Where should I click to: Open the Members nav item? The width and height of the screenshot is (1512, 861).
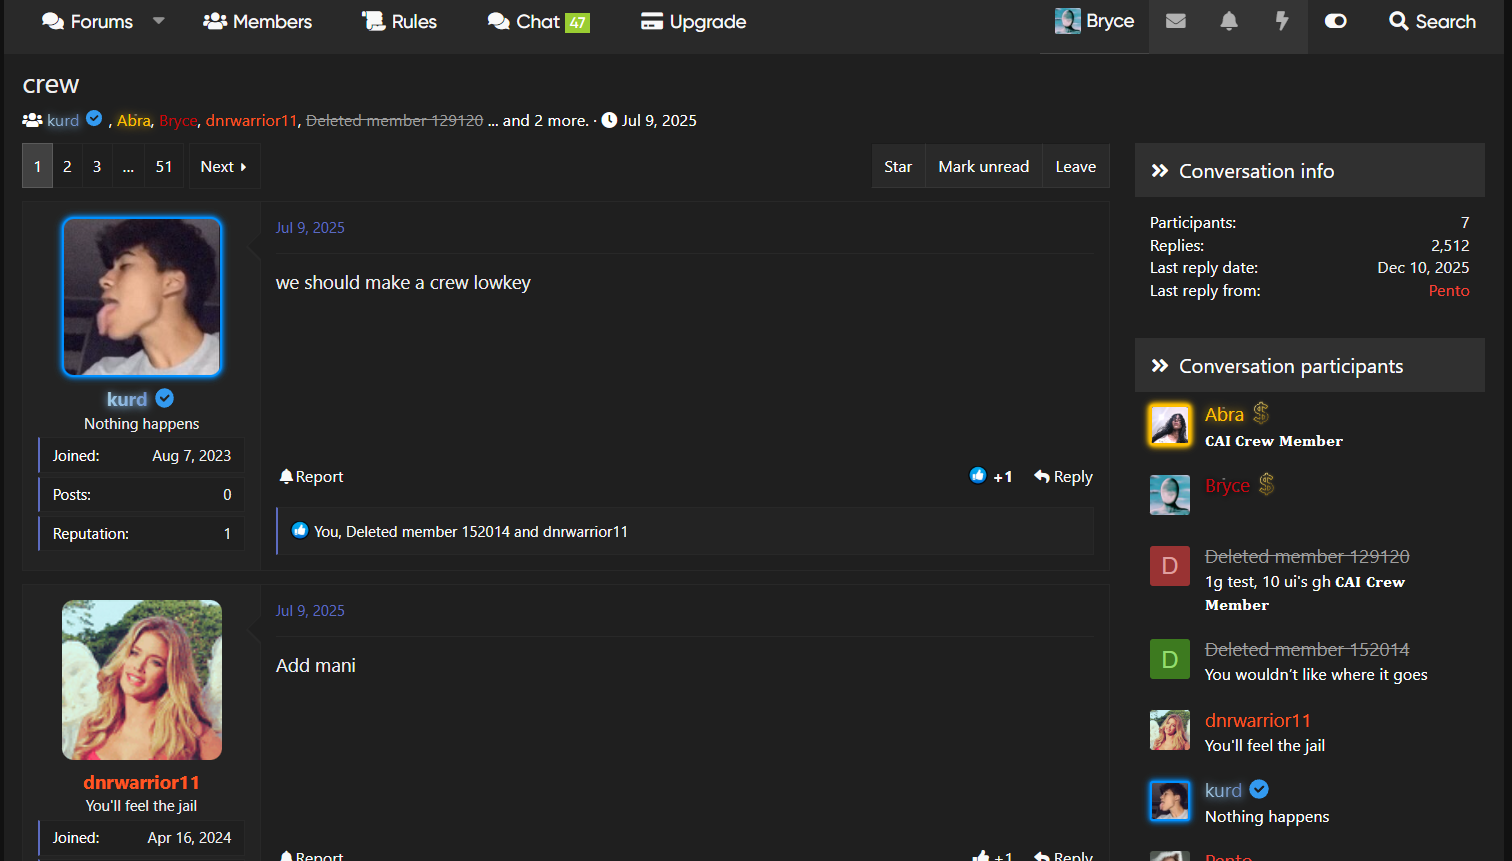tap(258, 22)
